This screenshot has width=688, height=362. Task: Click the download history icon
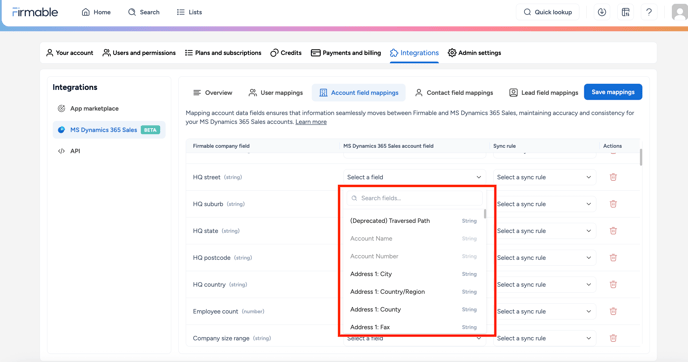pos(602,12)
